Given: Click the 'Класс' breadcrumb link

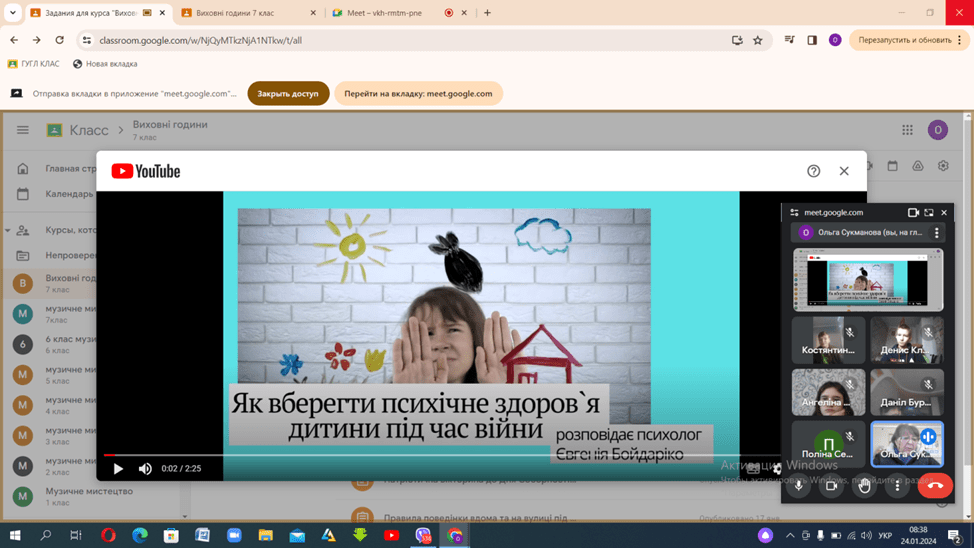Looking at the screenshot, I should (x=89, y=130).
